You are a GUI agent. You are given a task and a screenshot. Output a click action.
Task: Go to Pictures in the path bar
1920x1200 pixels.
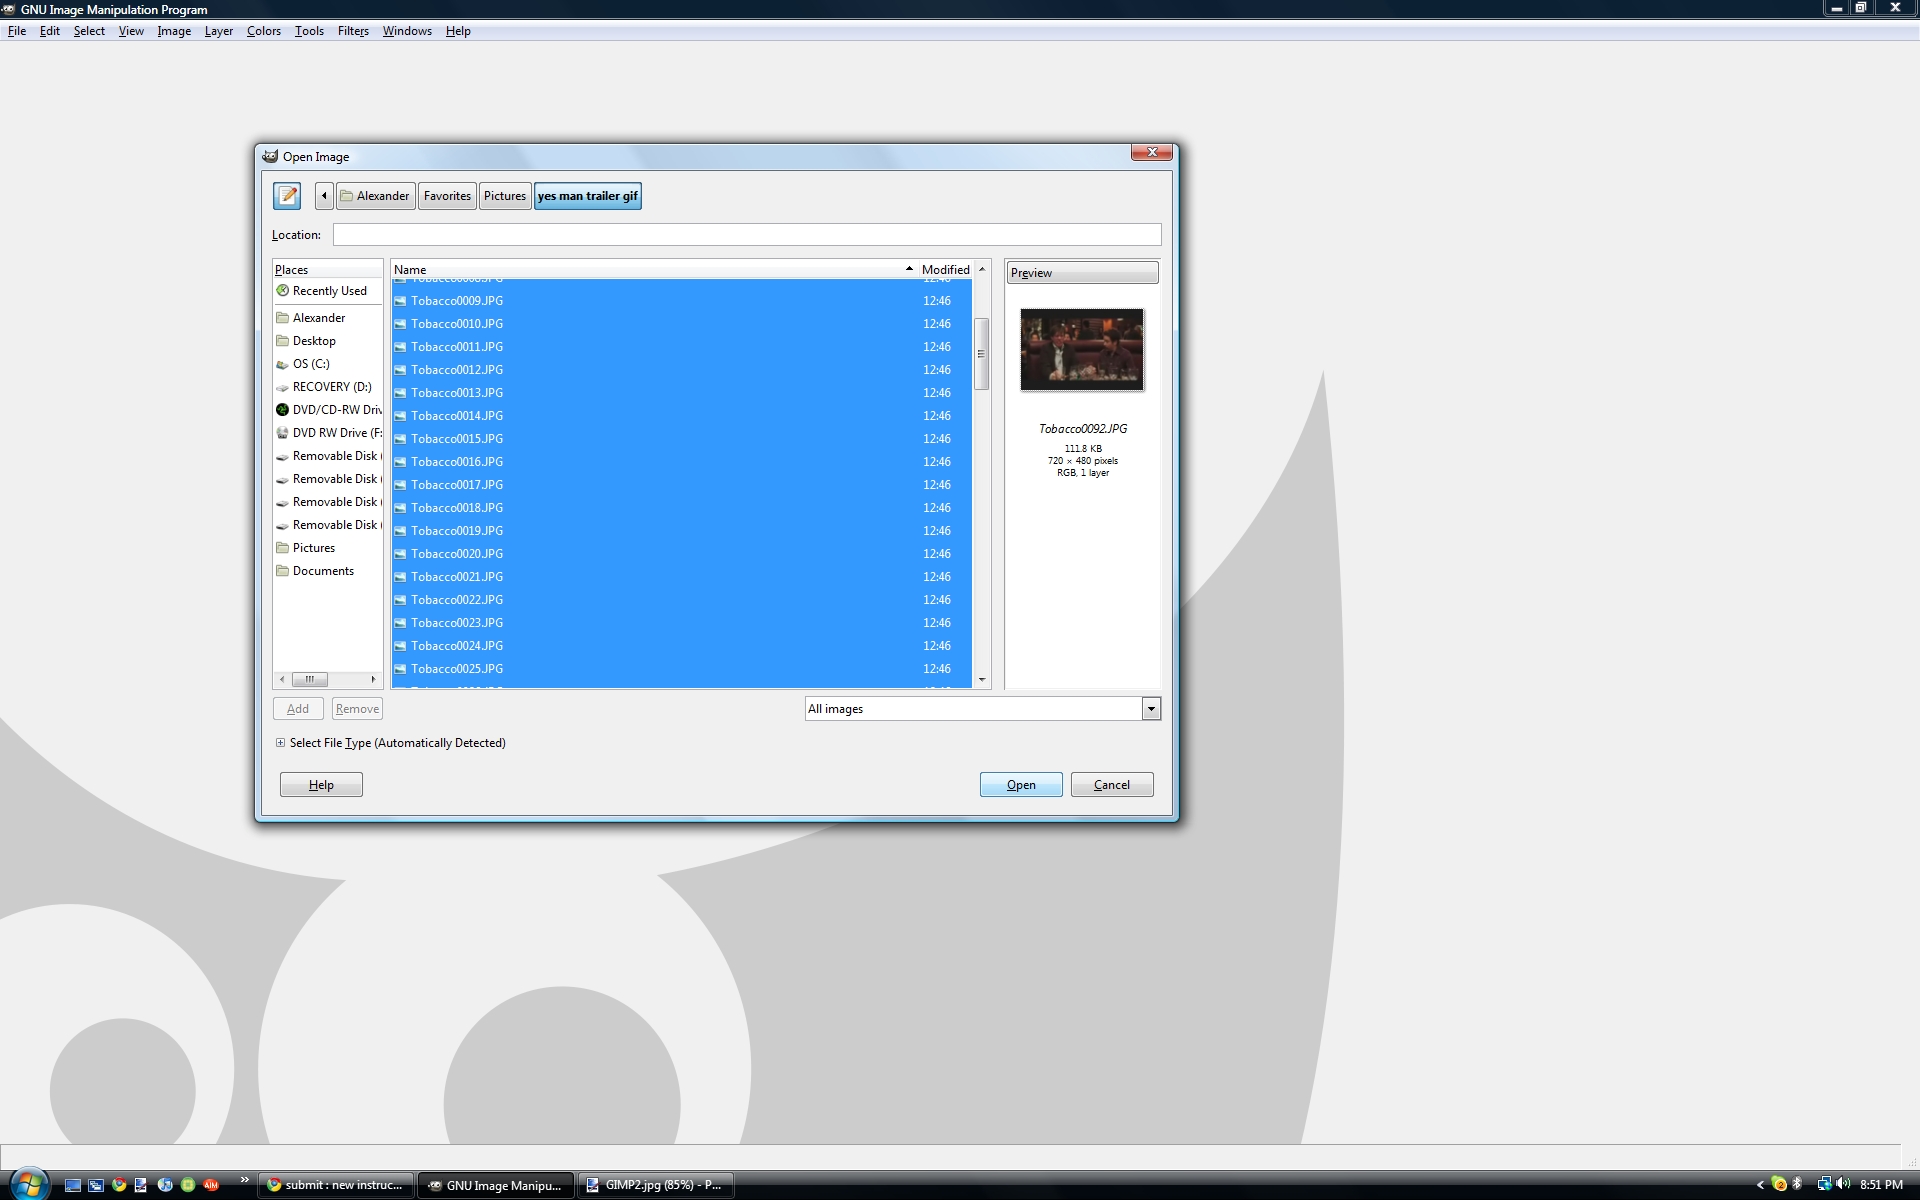coord(505,196)
